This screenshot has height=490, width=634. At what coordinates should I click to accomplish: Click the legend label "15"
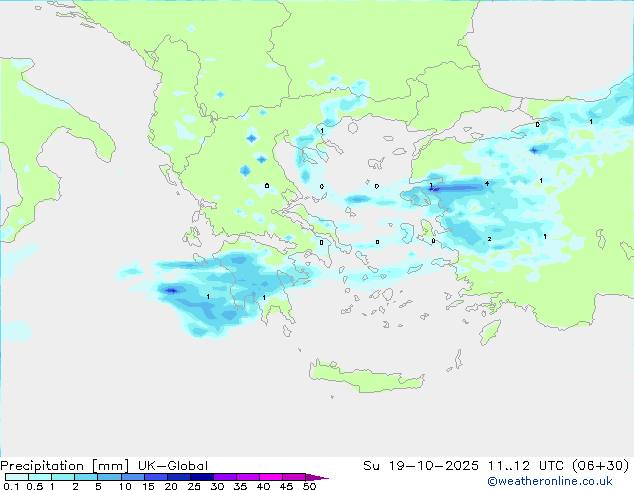coord(148,486)
